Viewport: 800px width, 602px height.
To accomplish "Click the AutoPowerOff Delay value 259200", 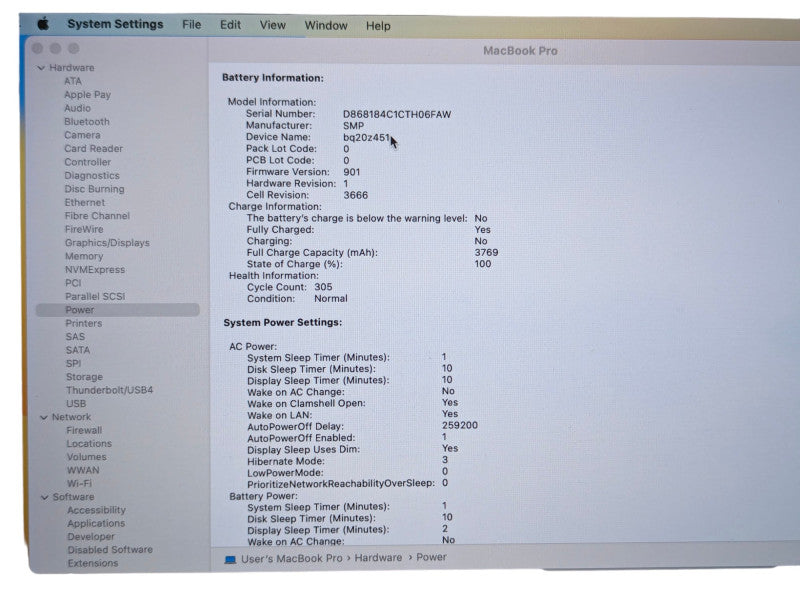I will (460, 425).
